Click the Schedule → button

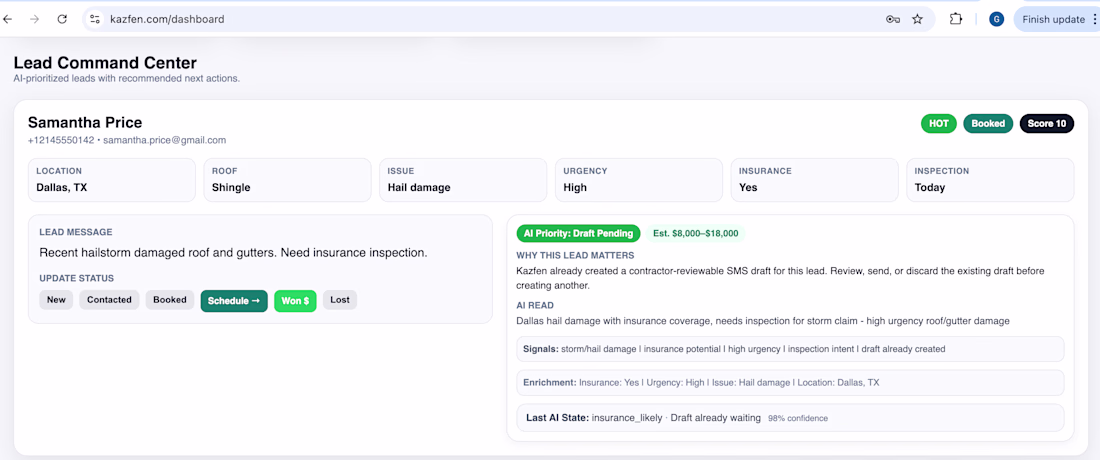tap(234, 301)
